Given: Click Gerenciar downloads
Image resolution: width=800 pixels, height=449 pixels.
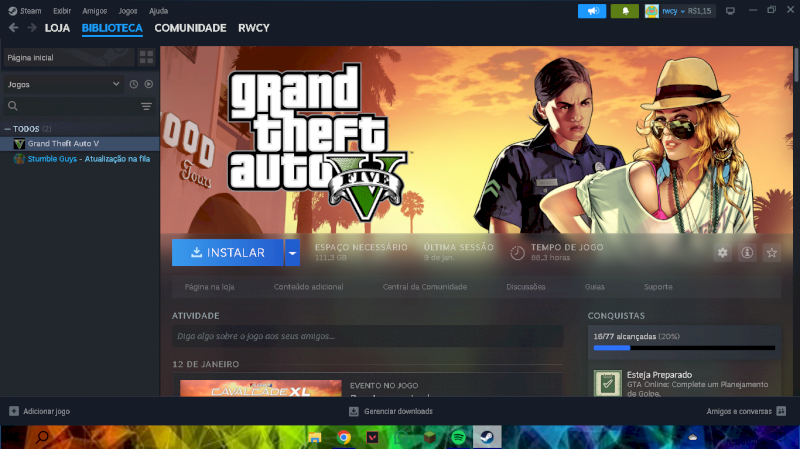Looking at the screenshot, I should (x=398, y=411).
